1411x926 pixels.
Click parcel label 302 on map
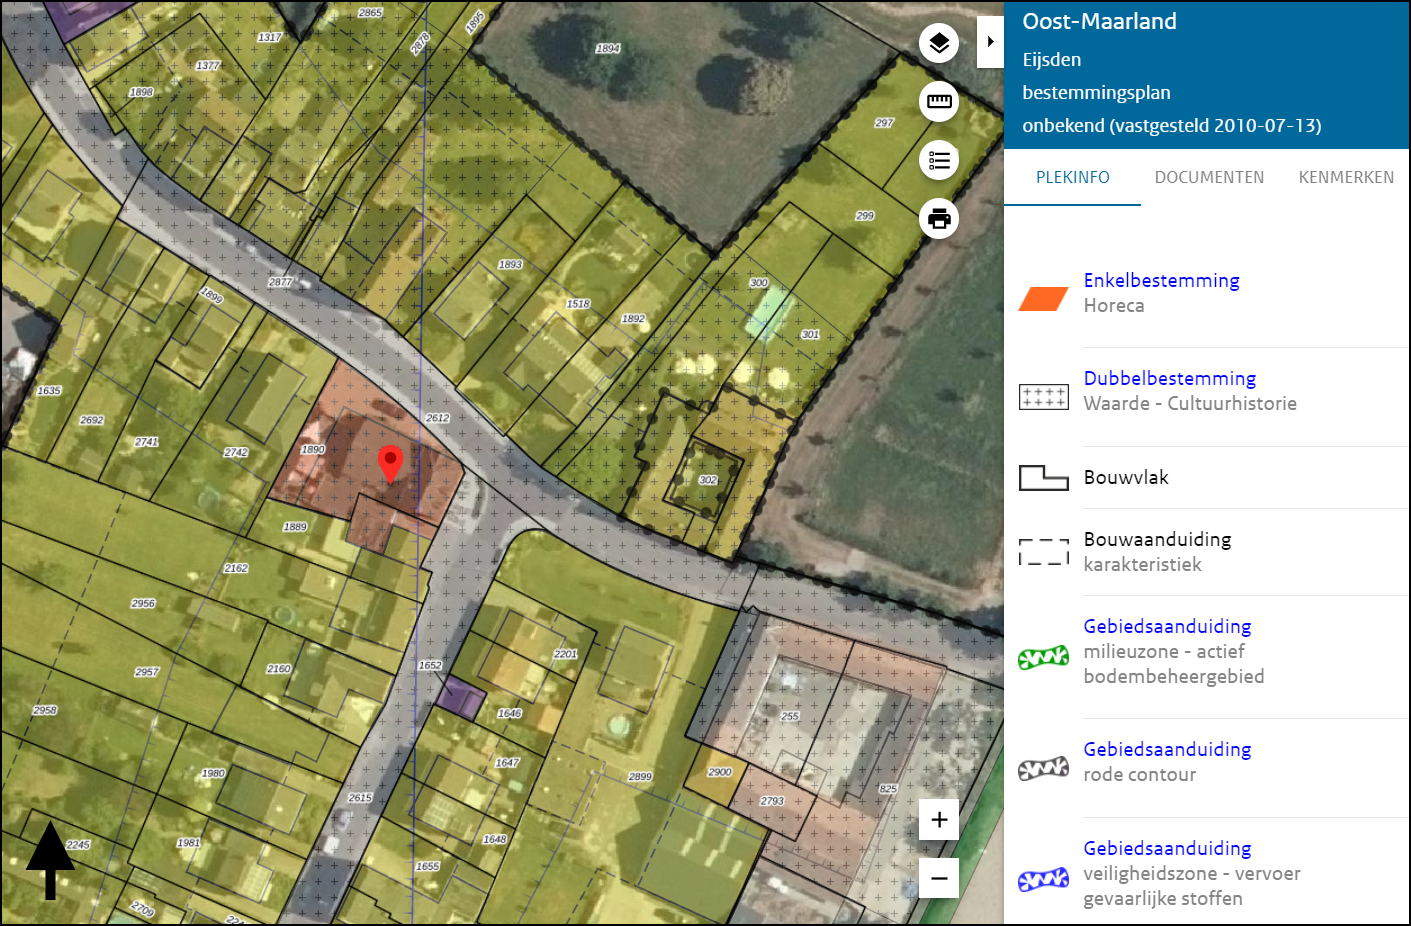coord(708,480)
